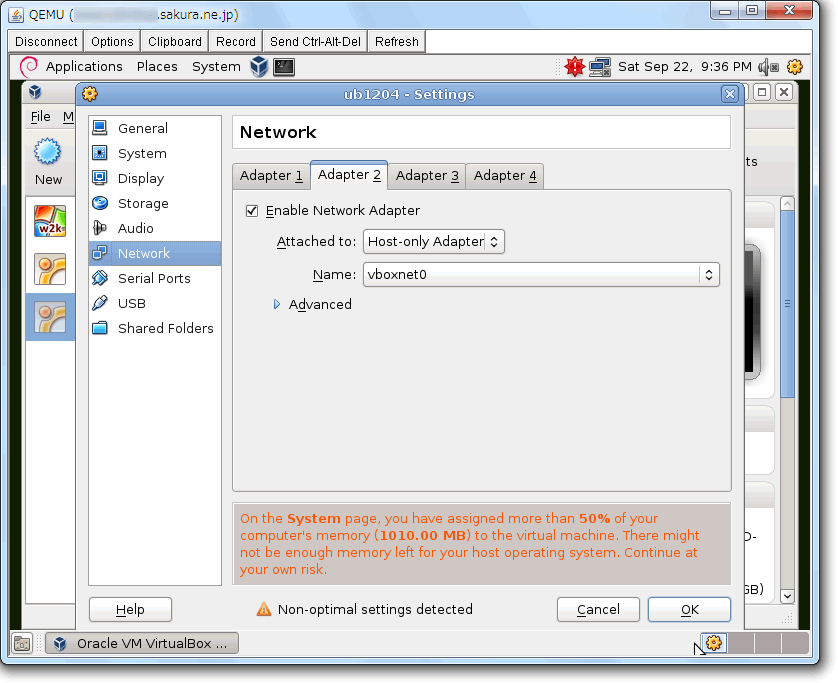Click gear icon in bottom panel
Screen dimensions: 838x683
[715, 642]
